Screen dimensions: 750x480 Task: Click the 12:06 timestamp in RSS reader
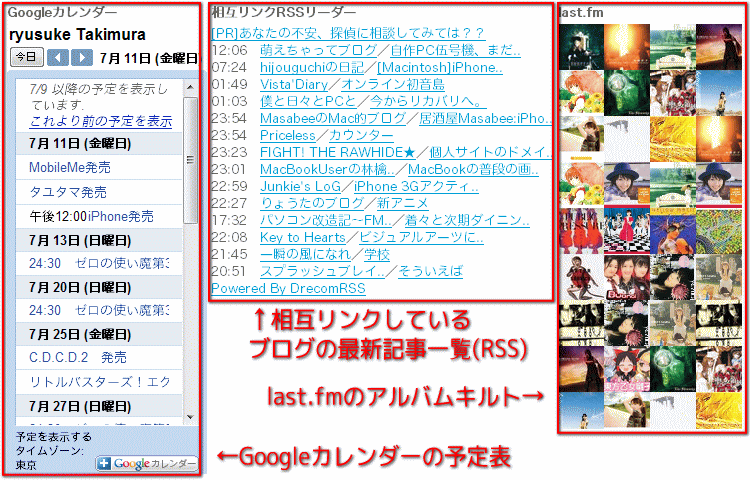click(230, 50)
